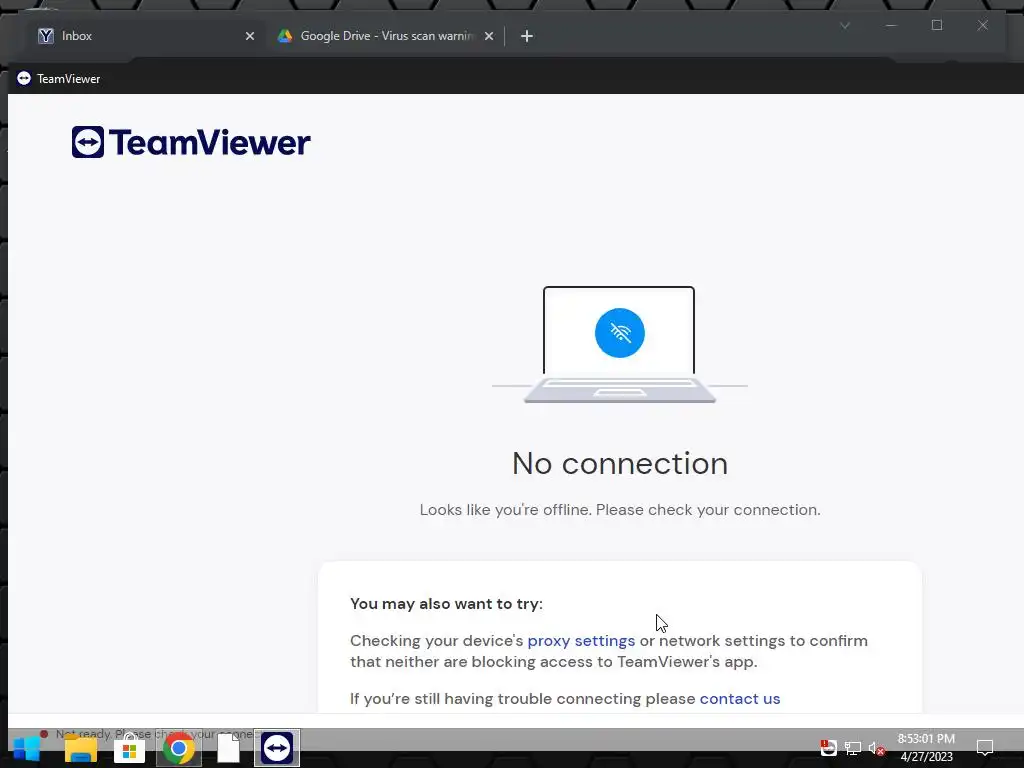Switch to the Inbox browser tab

click(x=145, y=36)
